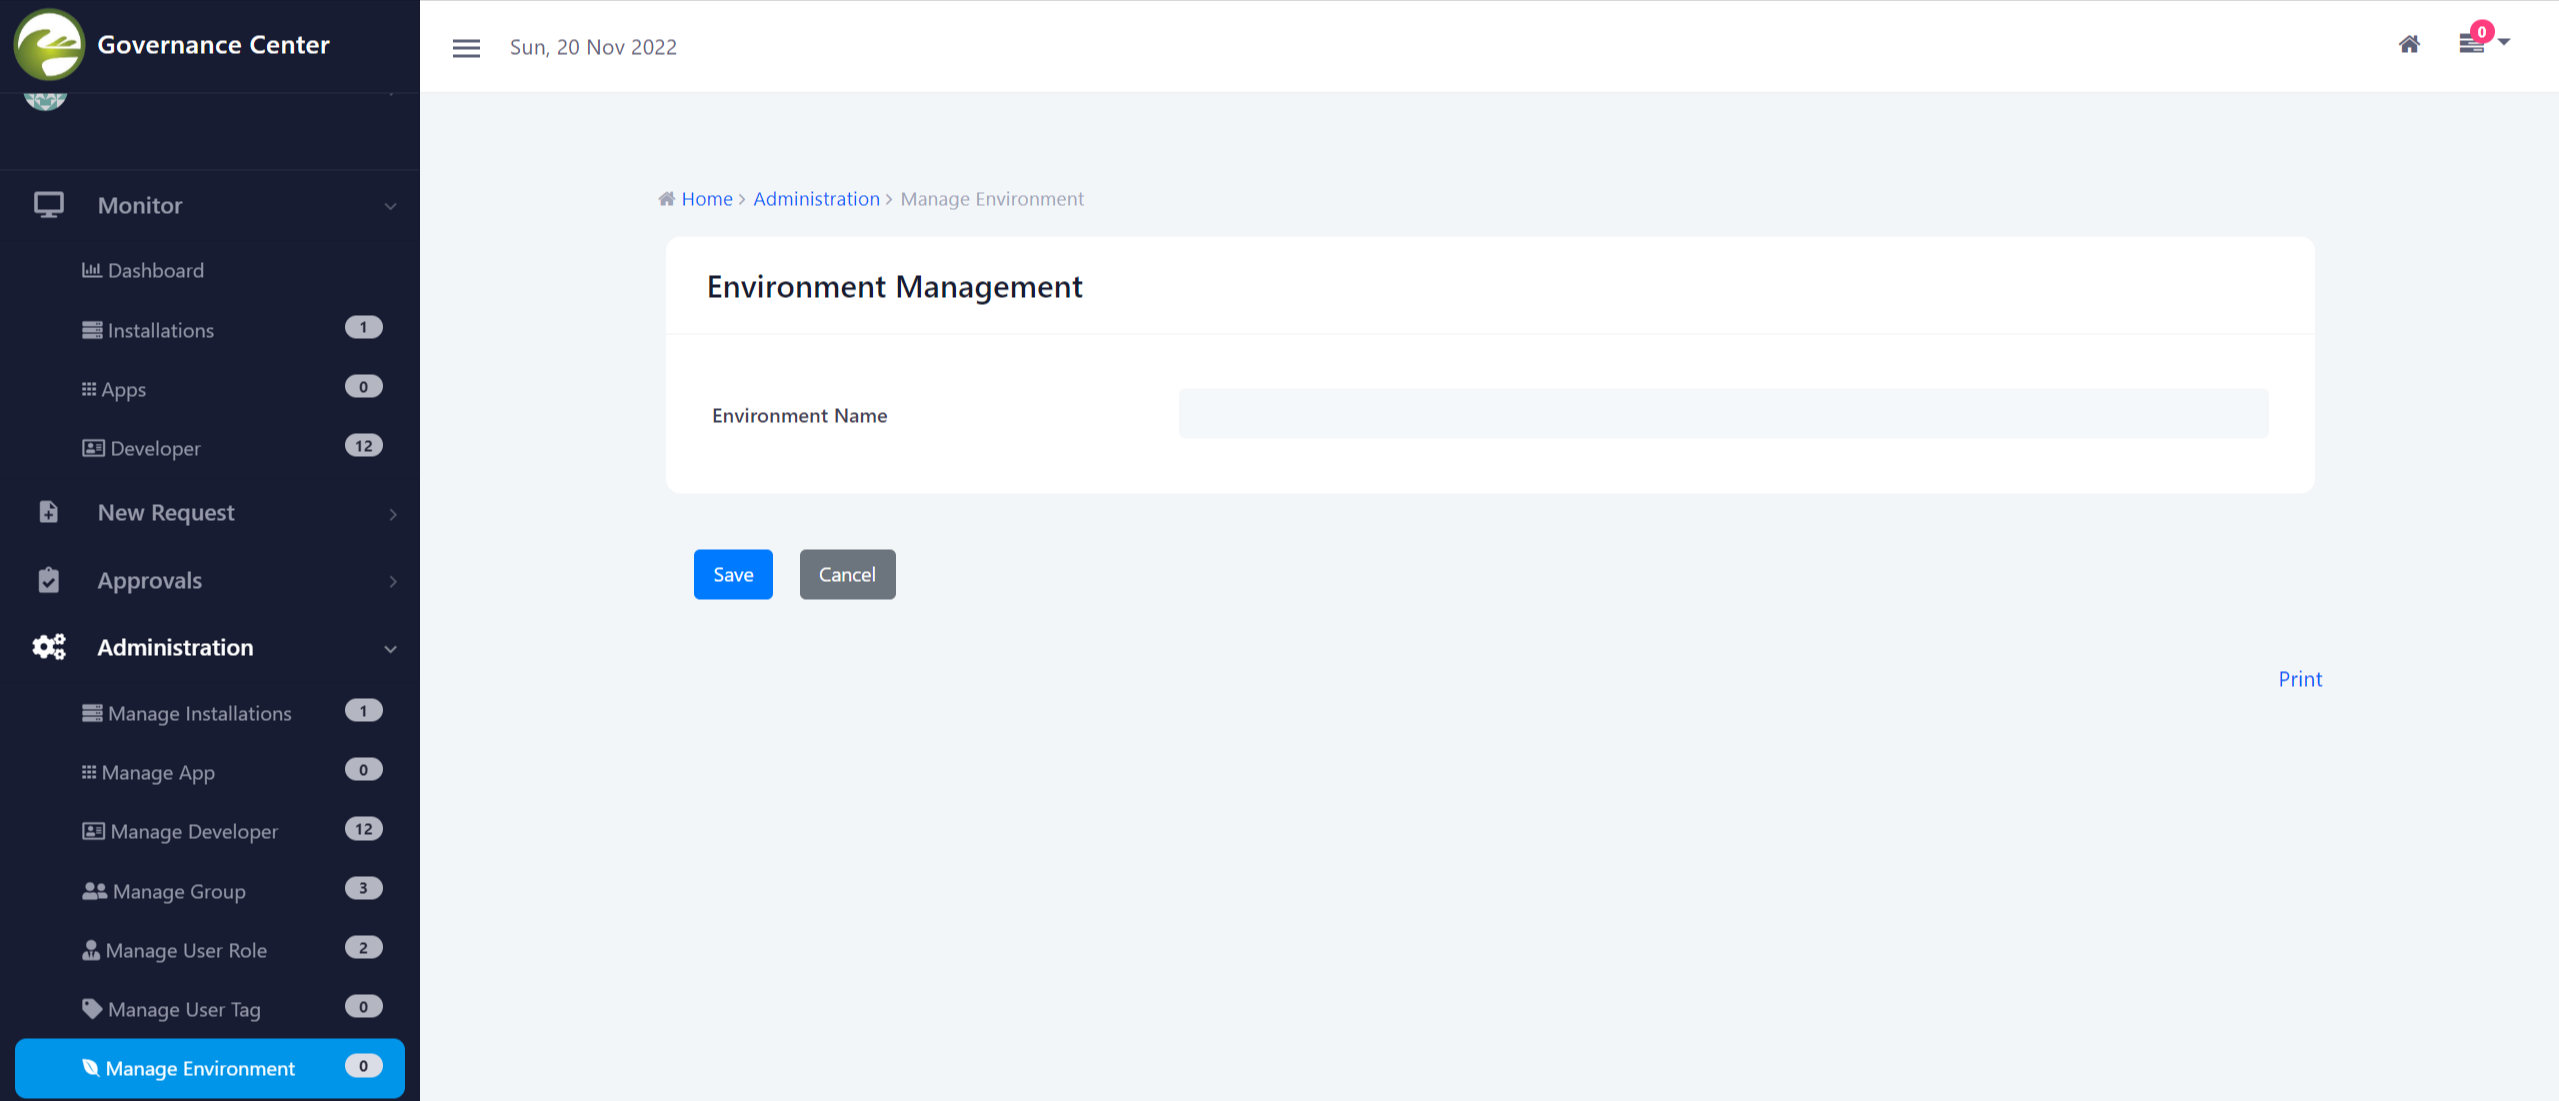Follow the Administration breadcrumb link

pos(816,199)
